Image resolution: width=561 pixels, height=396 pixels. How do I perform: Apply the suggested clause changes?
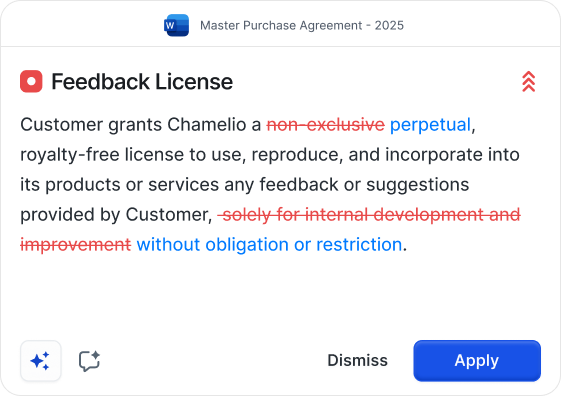tap(477, 361)
